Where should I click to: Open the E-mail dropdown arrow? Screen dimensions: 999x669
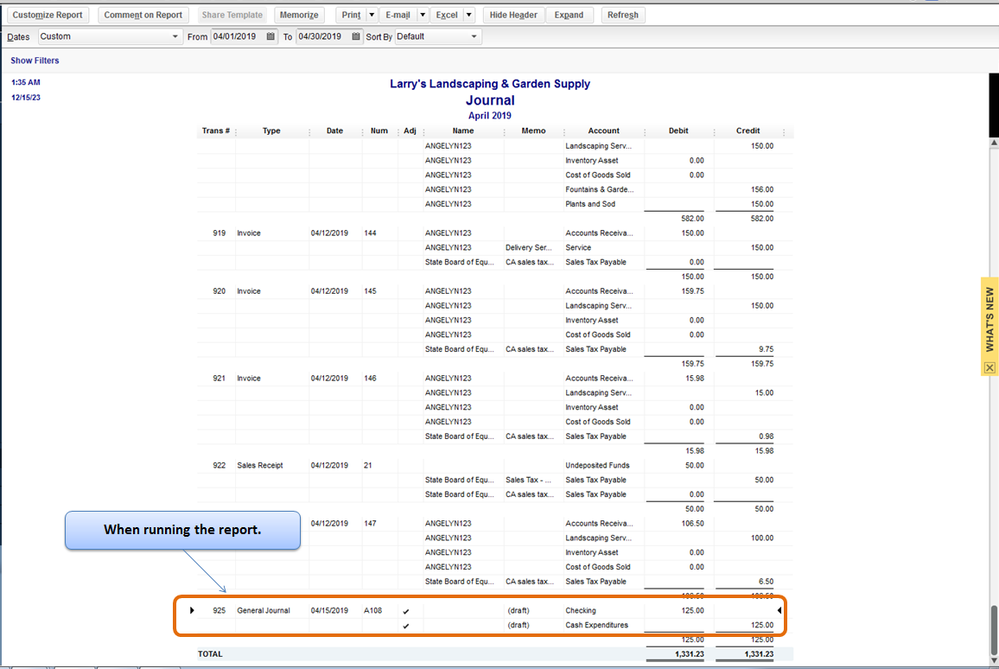click(422, 15)
